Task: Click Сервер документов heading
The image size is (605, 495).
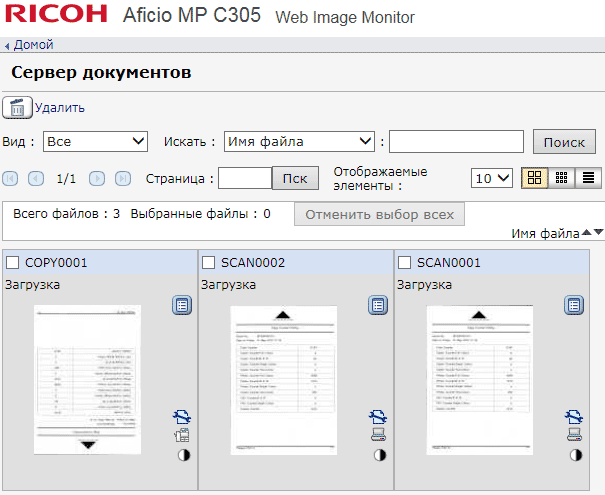Action: 101,73
